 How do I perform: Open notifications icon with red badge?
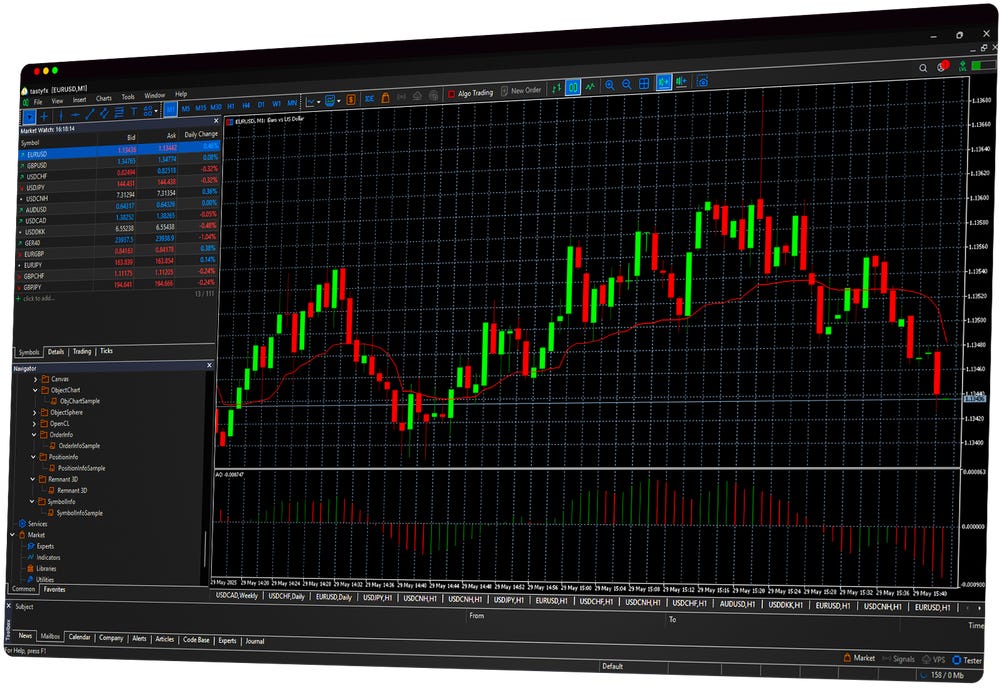coord(943,66)
